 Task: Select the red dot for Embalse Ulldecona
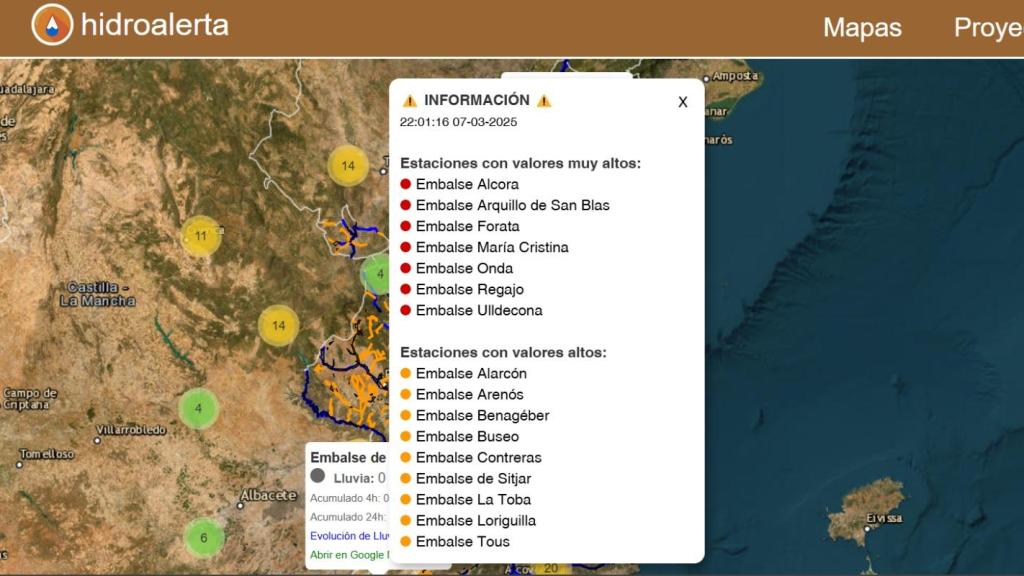coord(405,310)
